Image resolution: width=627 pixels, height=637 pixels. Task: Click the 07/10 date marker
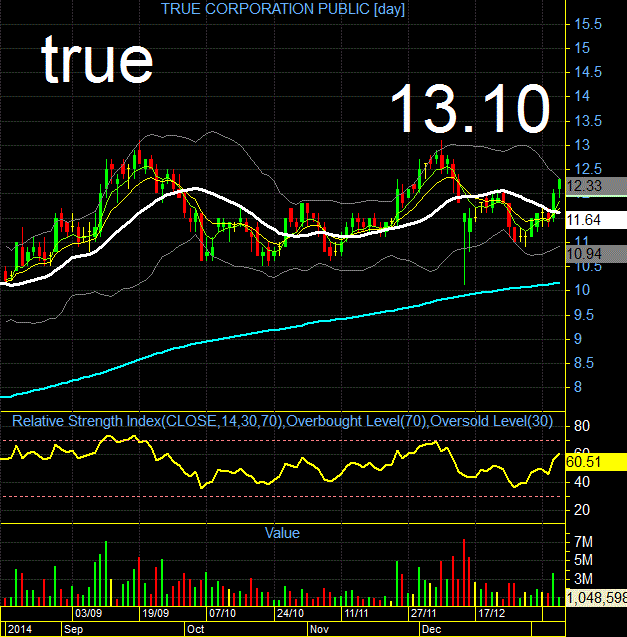tap(222, 613)
